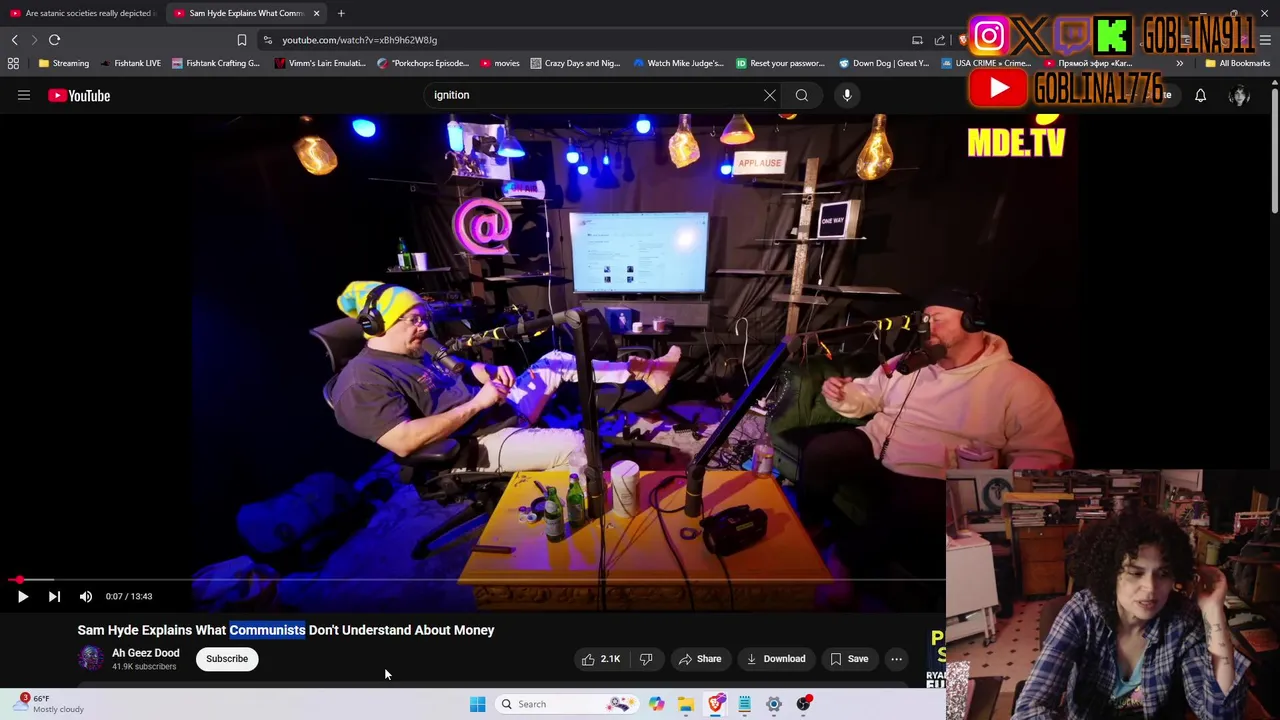Image resolution: width=1280 pixels, height=720 pixels.
Task: Open the account avatar menu
Action: point(1239,95)
